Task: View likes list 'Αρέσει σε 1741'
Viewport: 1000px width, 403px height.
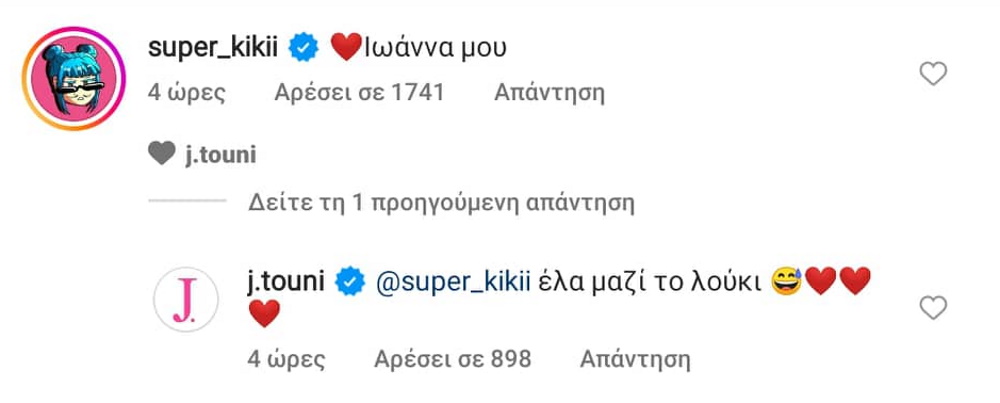Action: [x=359, y=93]
